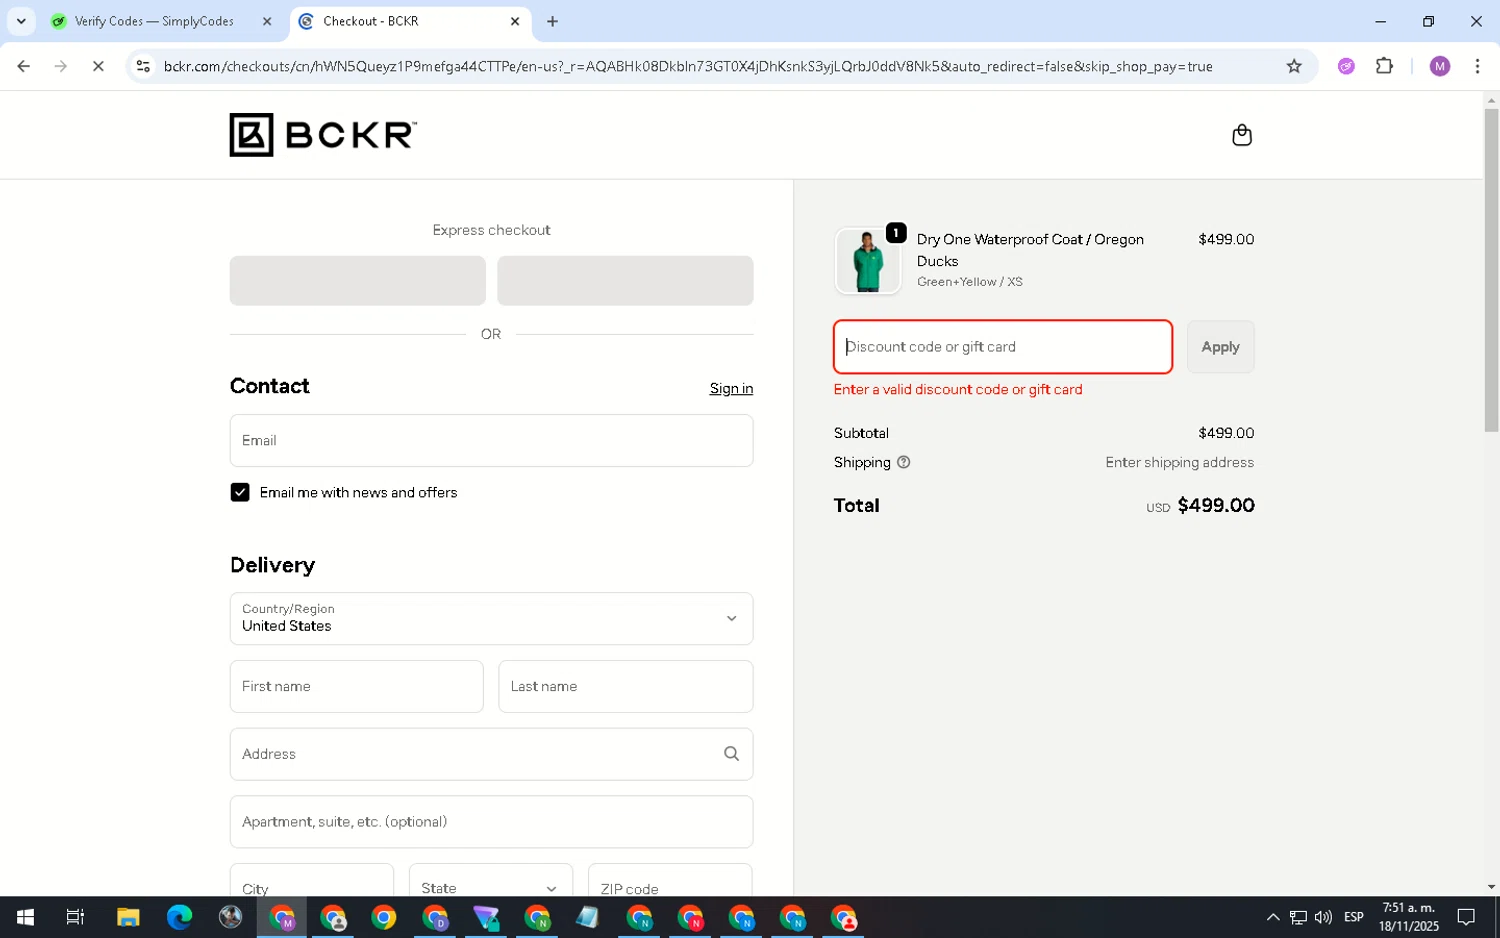Open volume control in system tray
Viewport: 1500px width, 938px height.
click(x=1323, y=917)
